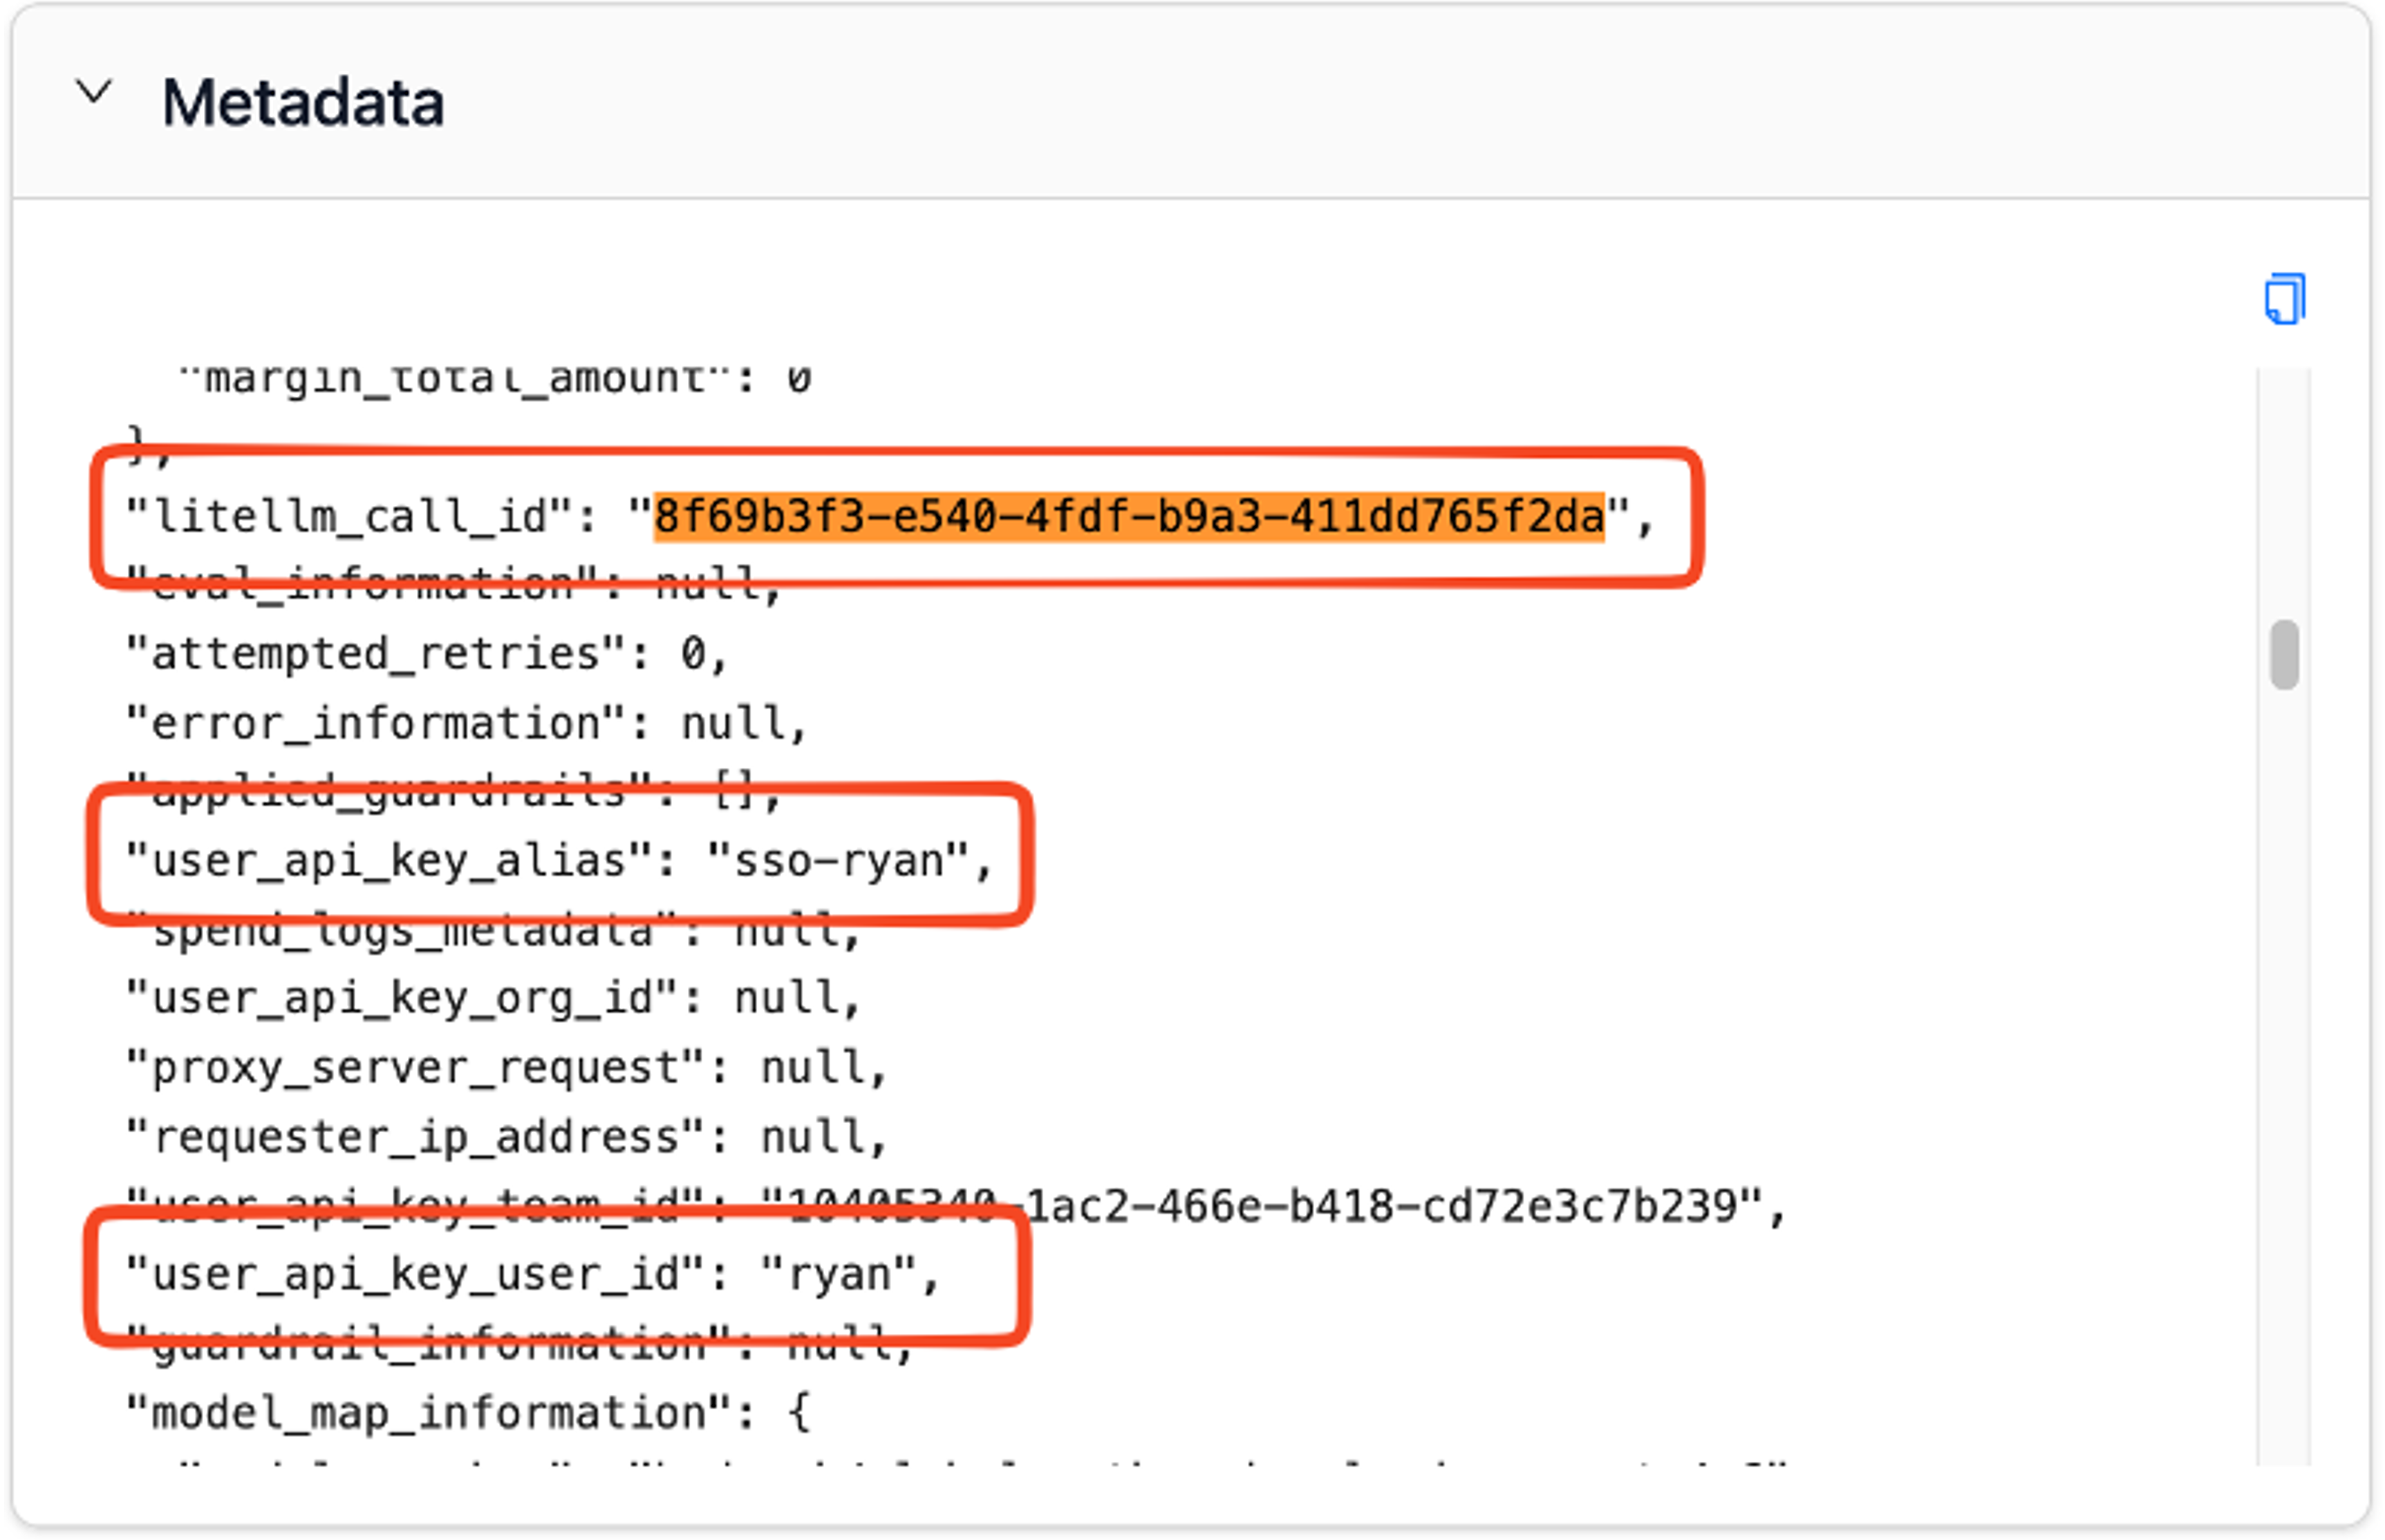The width and height of the screenshot is (2385, 1540).
Task: Click the "proxy_server_request" line
Action: click(x=506, y=1068)
